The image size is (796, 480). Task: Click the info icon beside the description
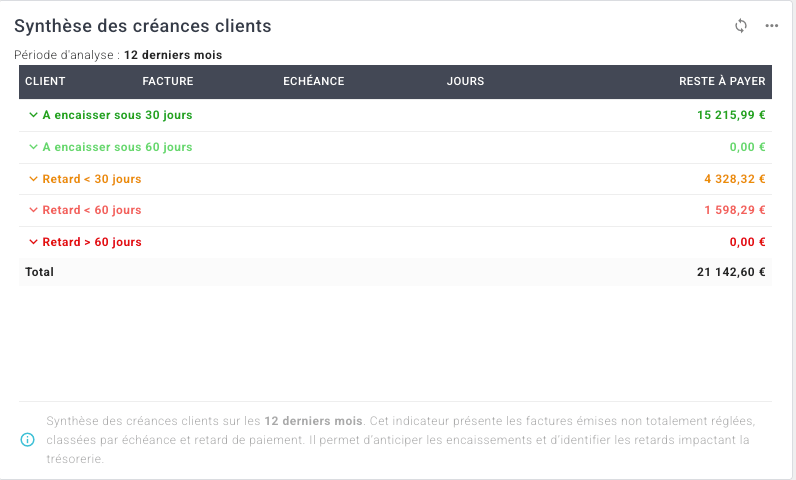(27, 440)
